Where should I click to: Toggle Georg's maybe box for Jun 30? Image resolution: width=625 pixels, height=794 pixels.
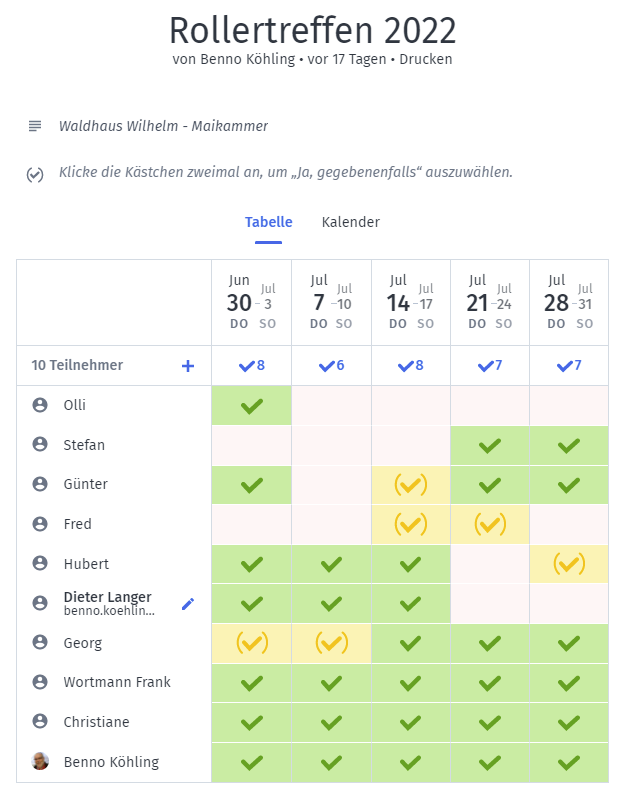[x=252, y=643]
